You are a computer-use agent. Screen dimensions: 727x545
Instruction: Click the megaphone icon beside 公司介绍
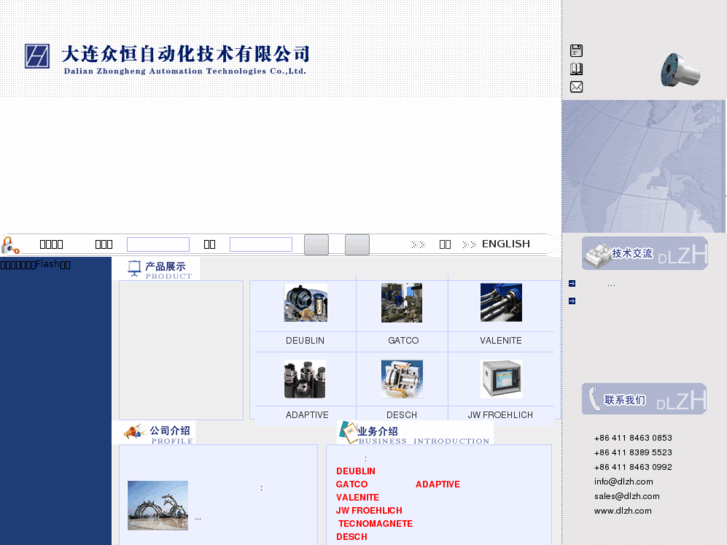pos(134,432)
